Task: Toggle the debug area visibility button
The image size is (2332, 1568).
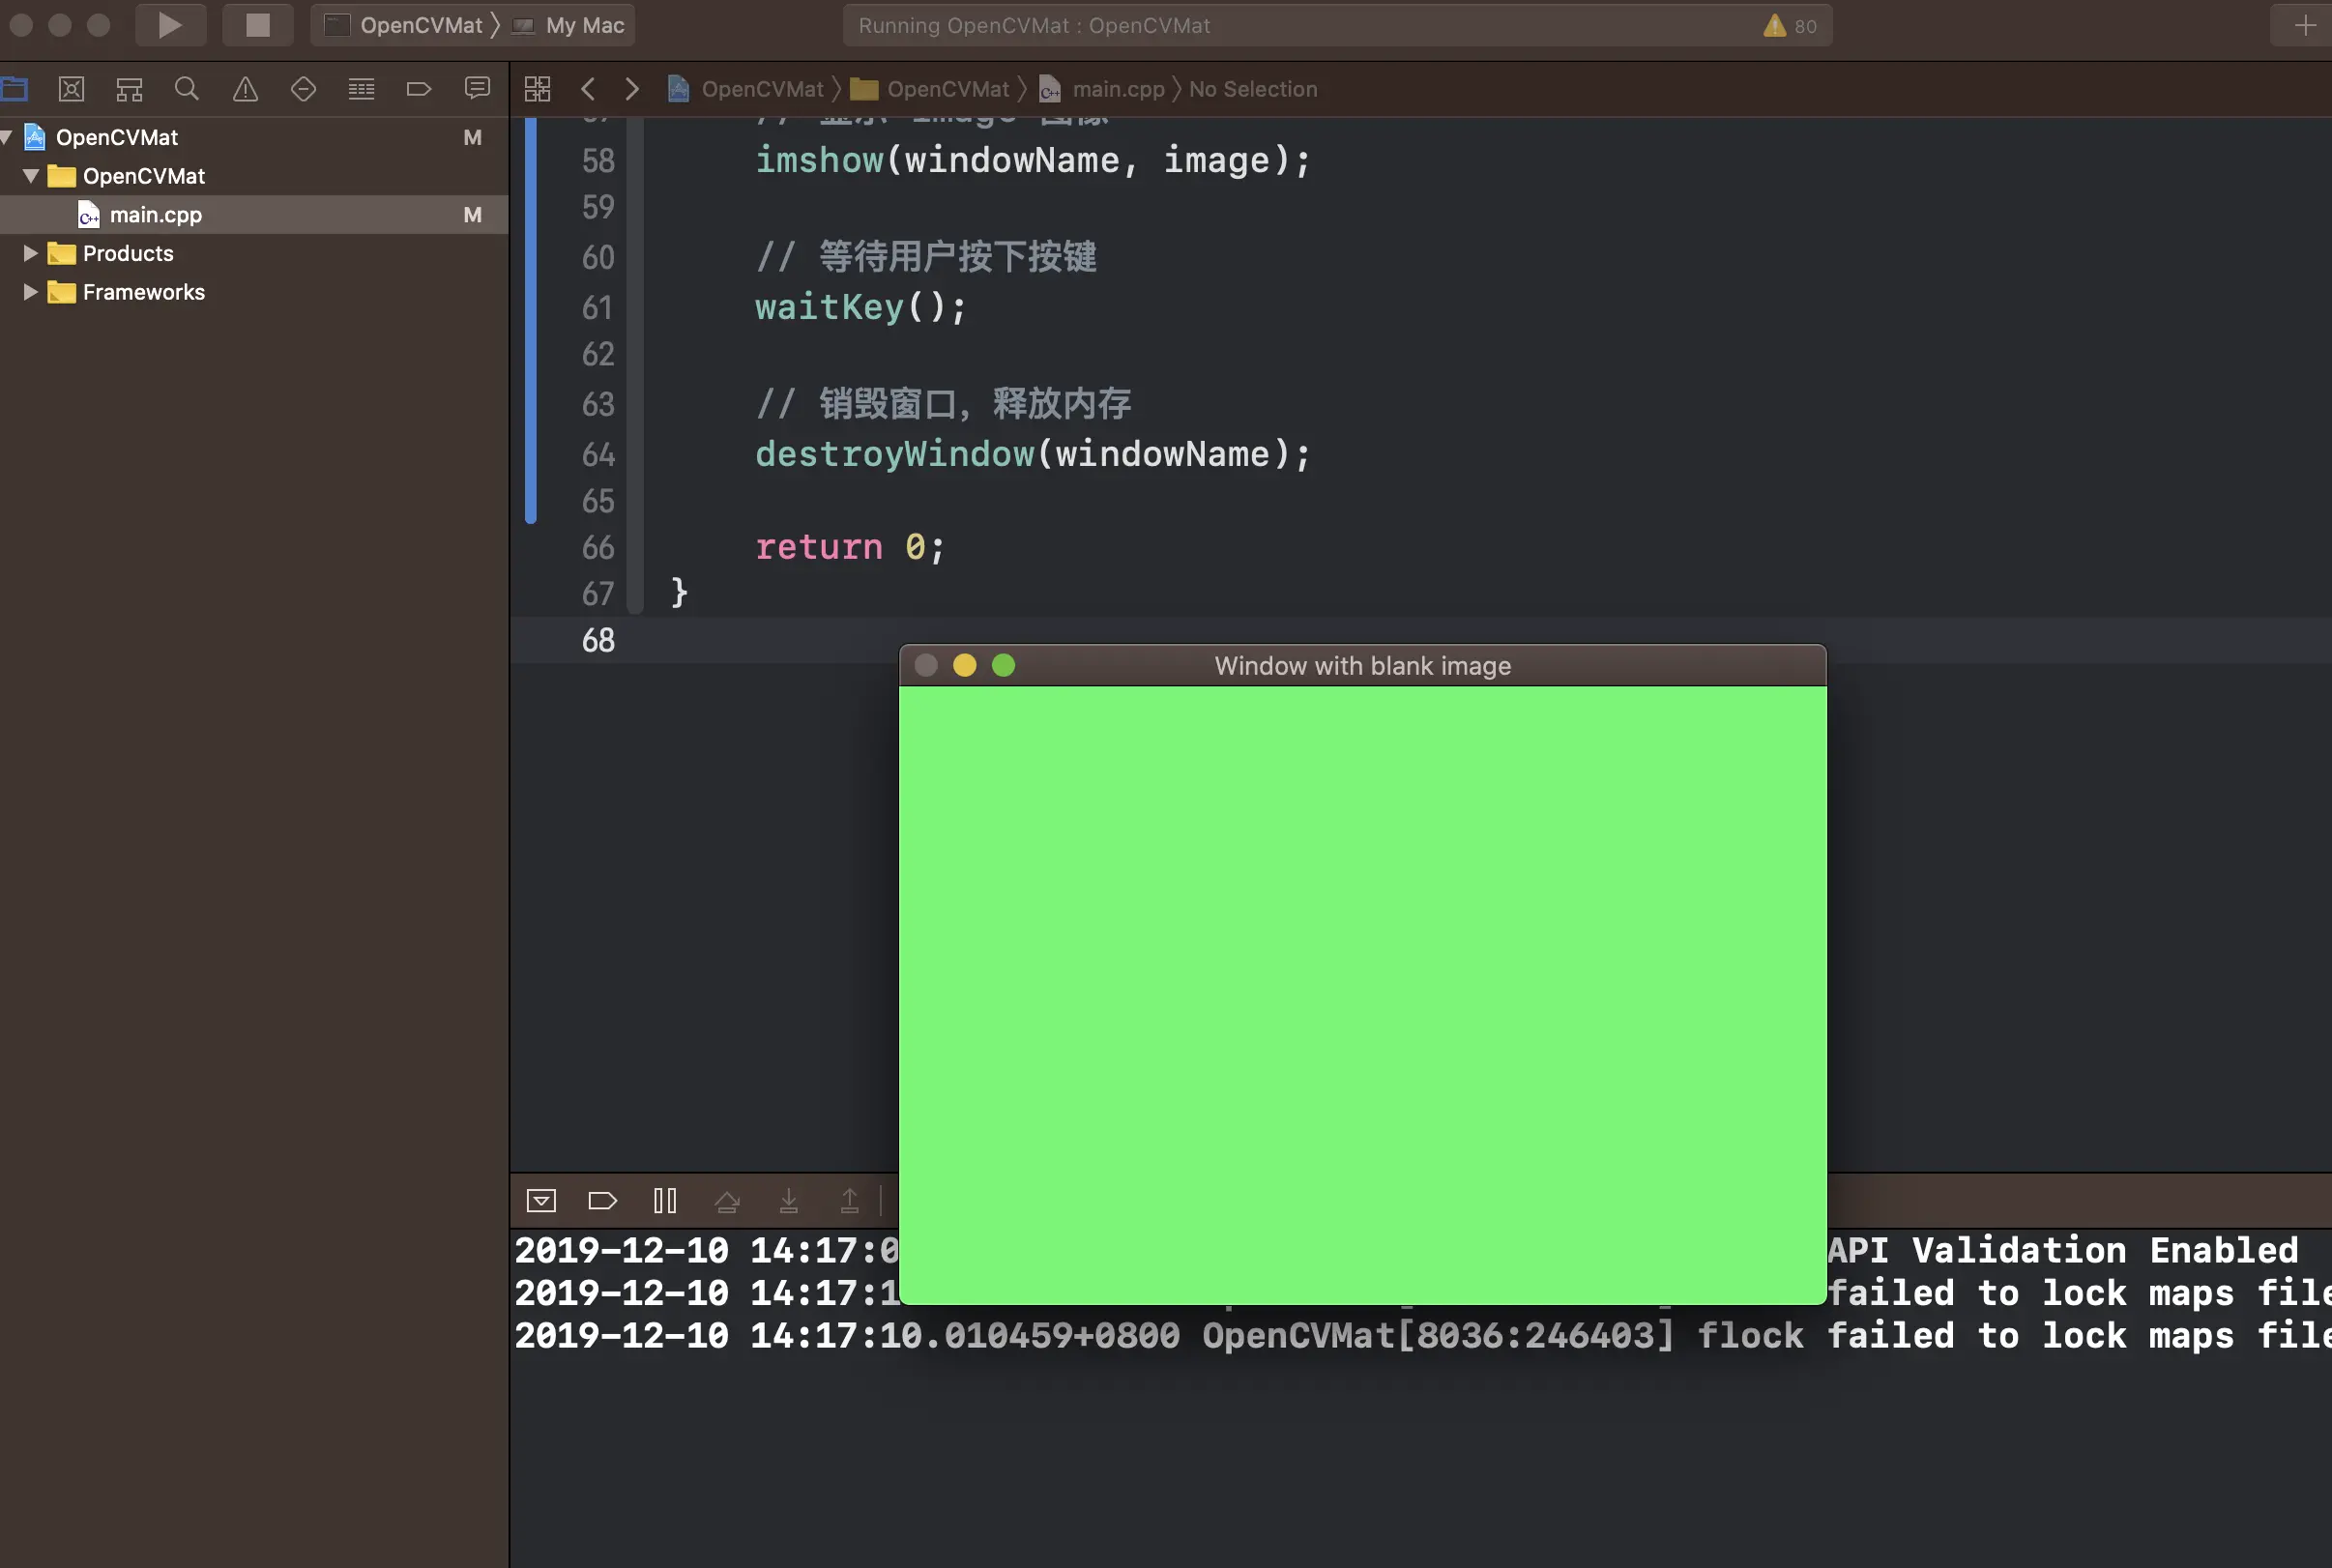Action: [541, 1200]
